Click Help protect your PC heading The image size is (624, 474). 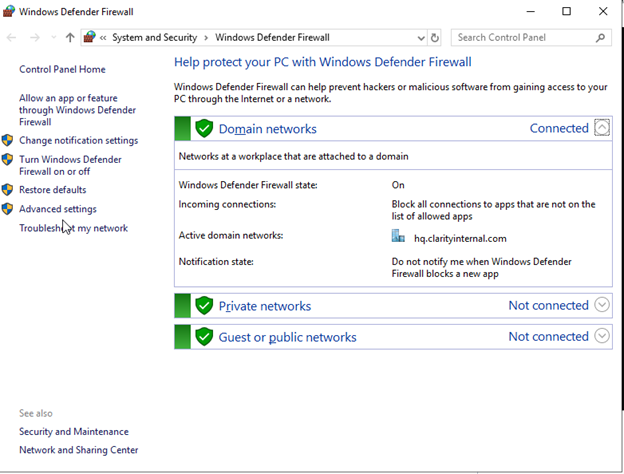(323, 62)
